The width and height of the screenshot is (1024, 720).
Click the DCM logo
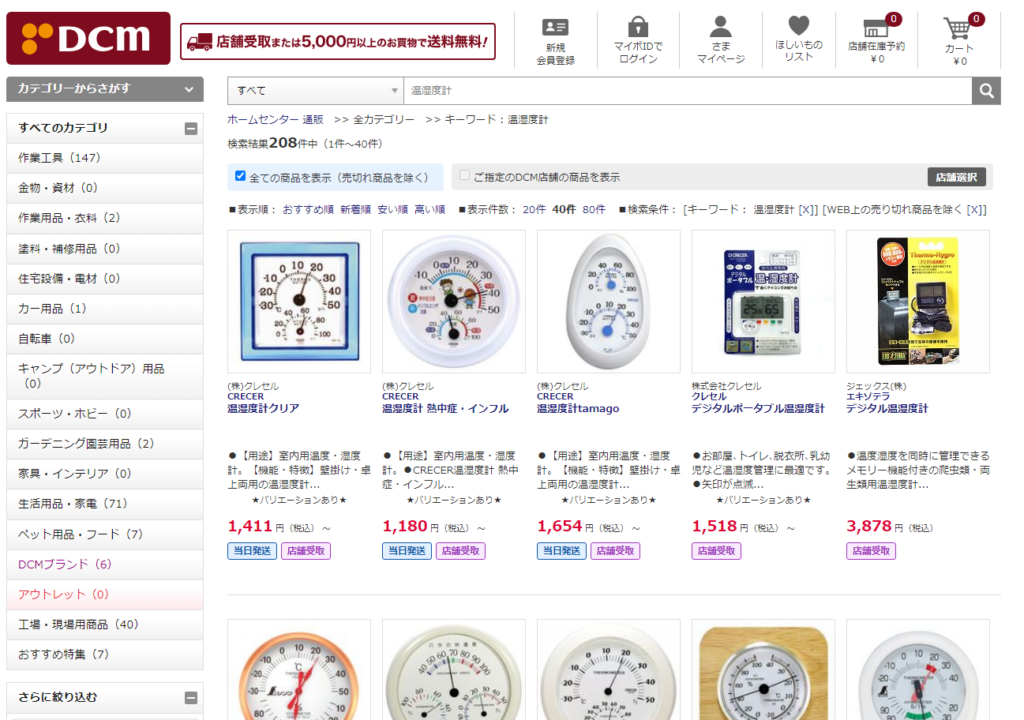[x=88, y=38]
